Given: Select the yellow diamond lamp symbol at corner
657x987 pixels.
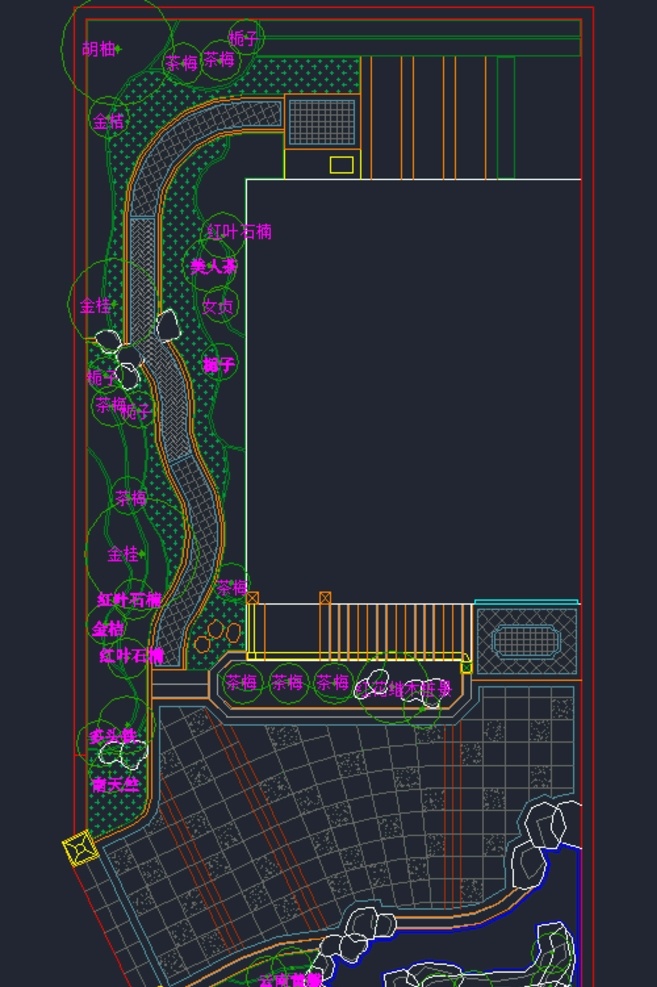Looking at the screenshot, I should (x=81, y=848).
